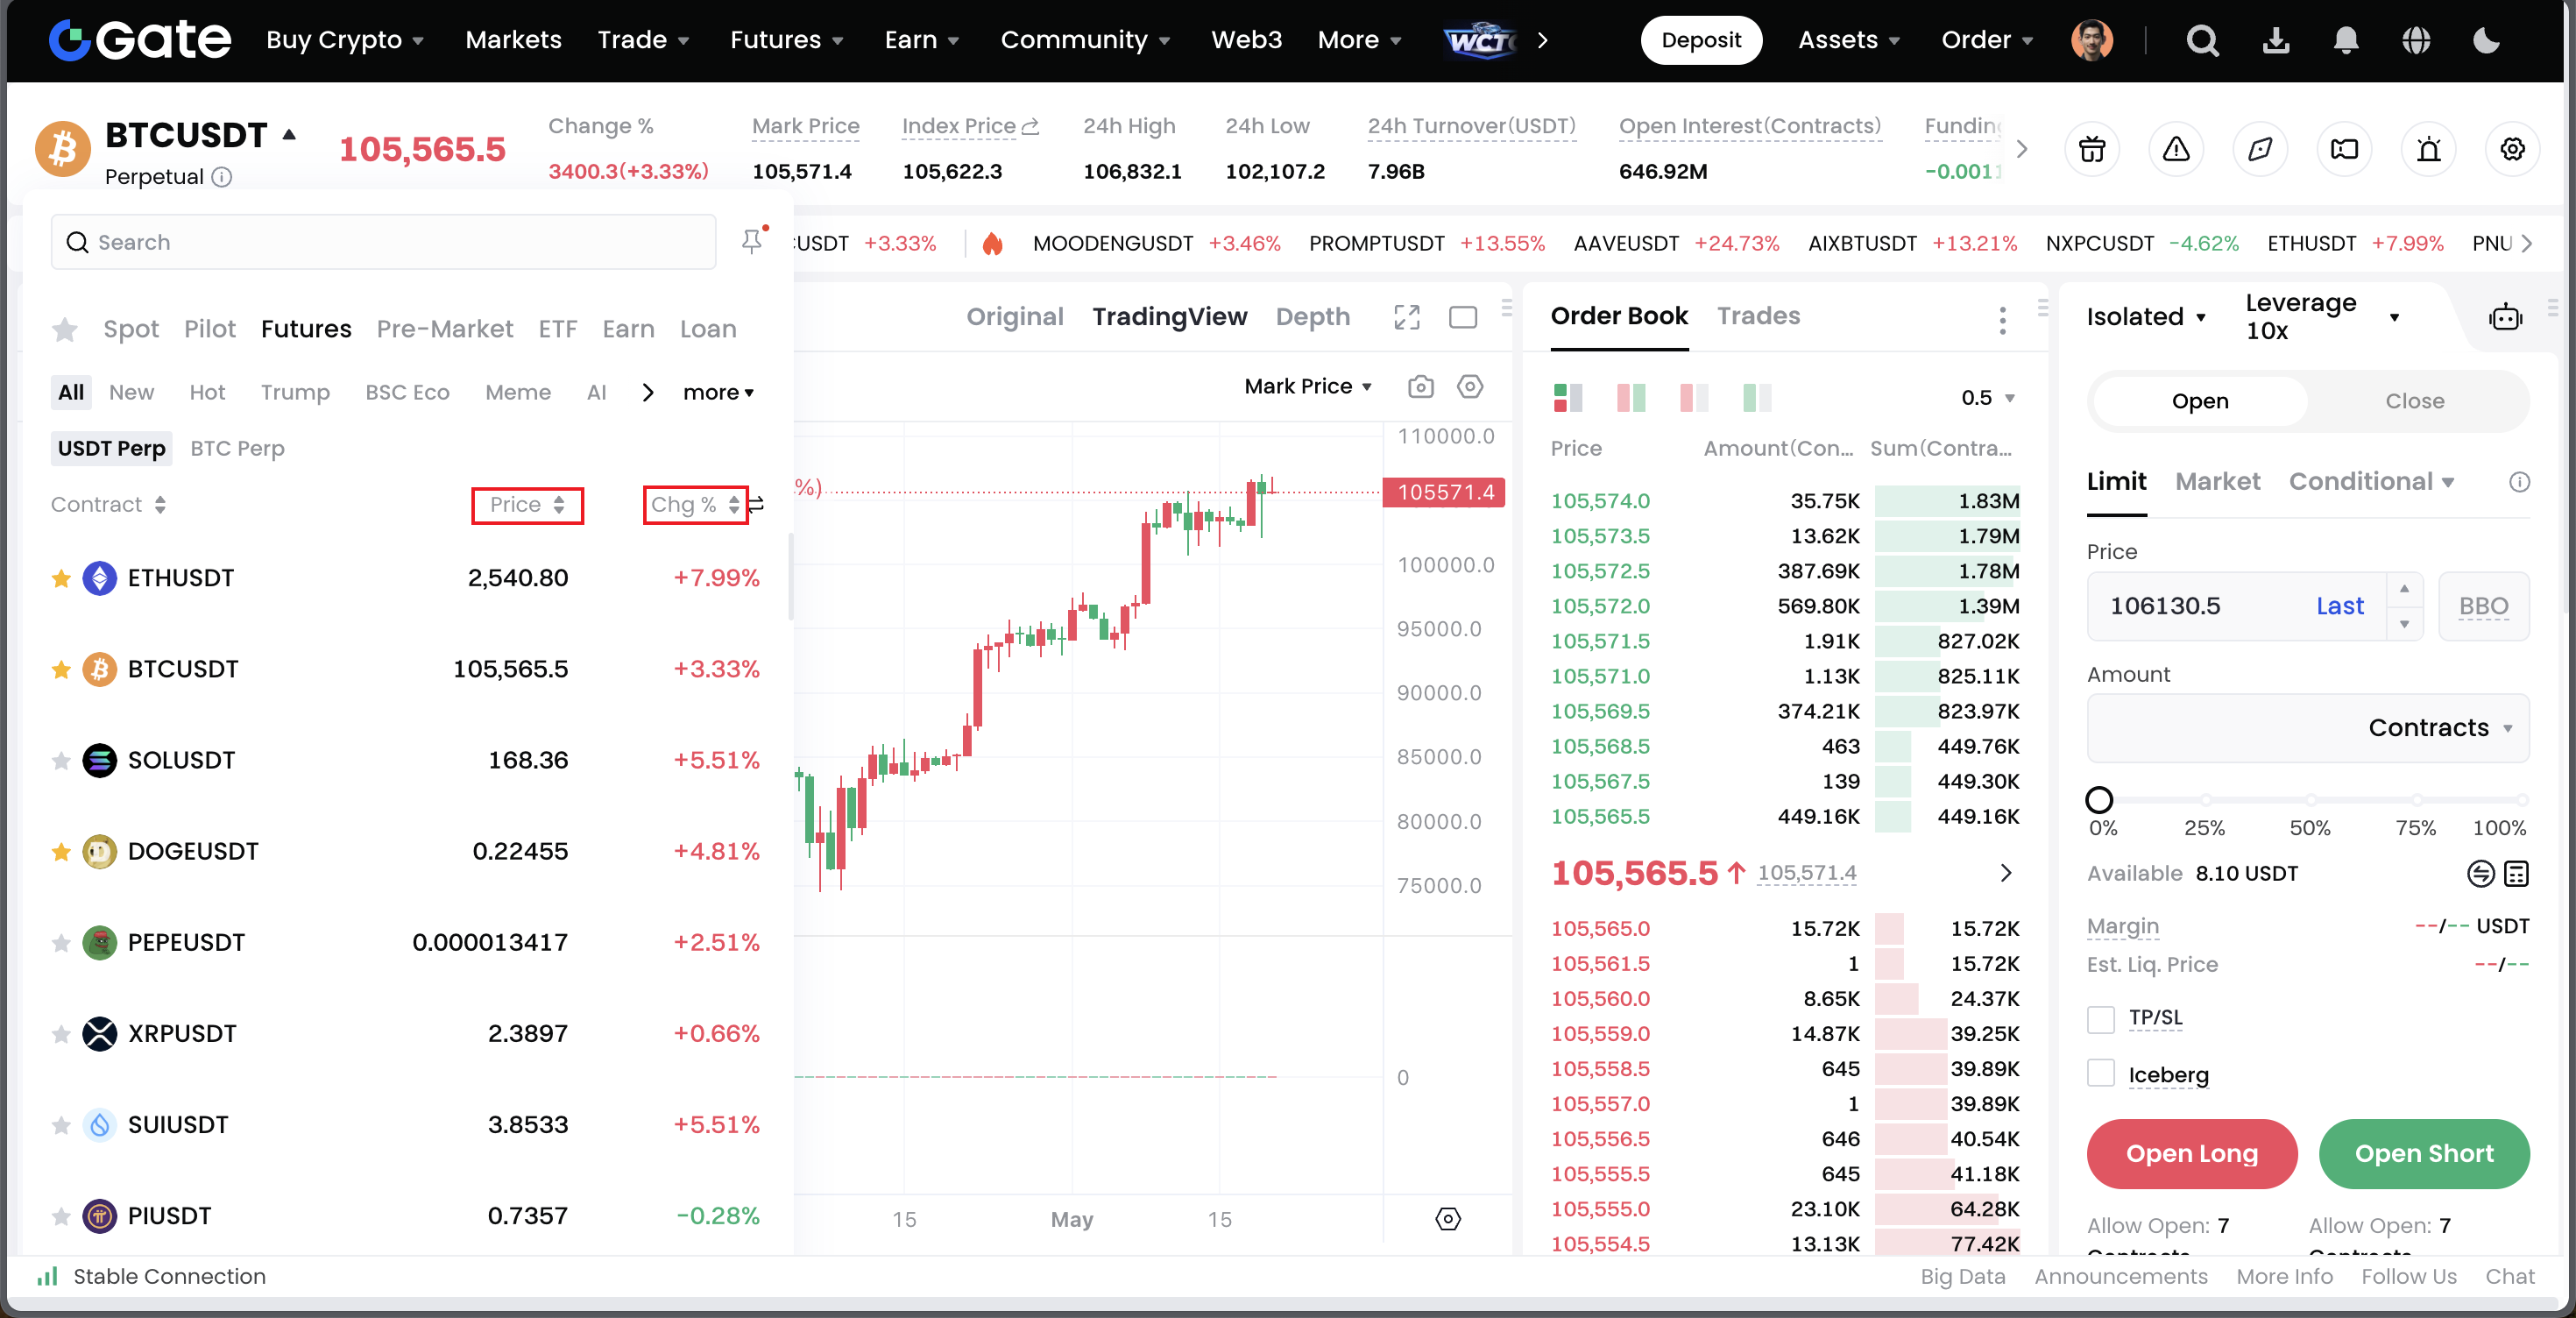Enable the TP/SL checkbox

click(2101, 1019)
